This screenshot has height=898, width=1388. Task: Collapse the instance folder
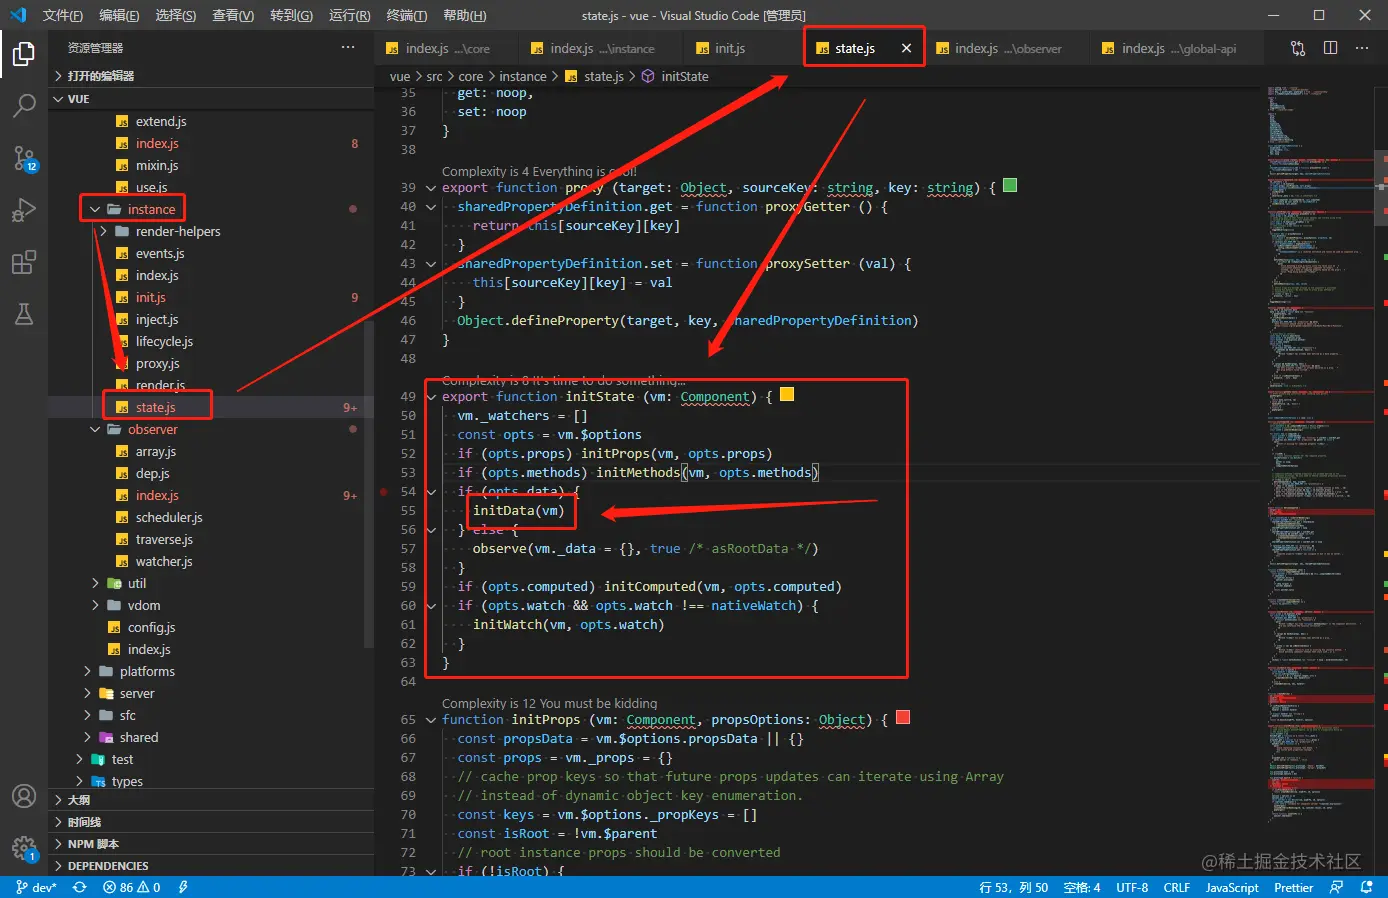point(151,209)
